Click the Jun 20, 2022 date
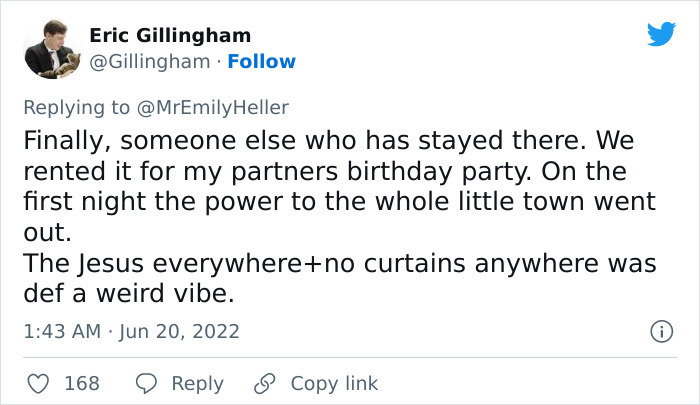Image resolution: width=700 pixels, height=405 pixels. (181, 330)
